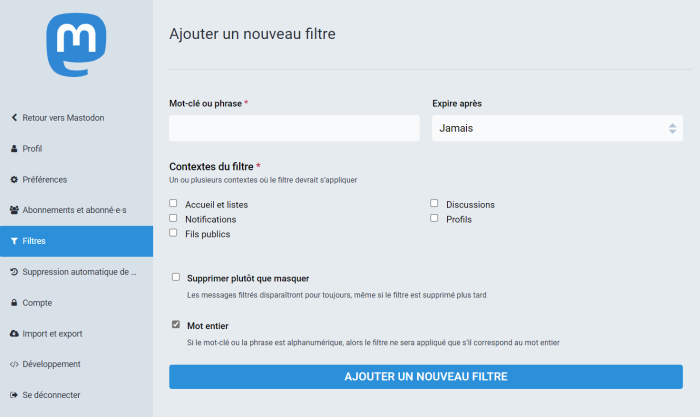Screen dimensions: 700x417
Task: Click the Fils publics label
Action: pyautogui.click(x=208, y=234)
